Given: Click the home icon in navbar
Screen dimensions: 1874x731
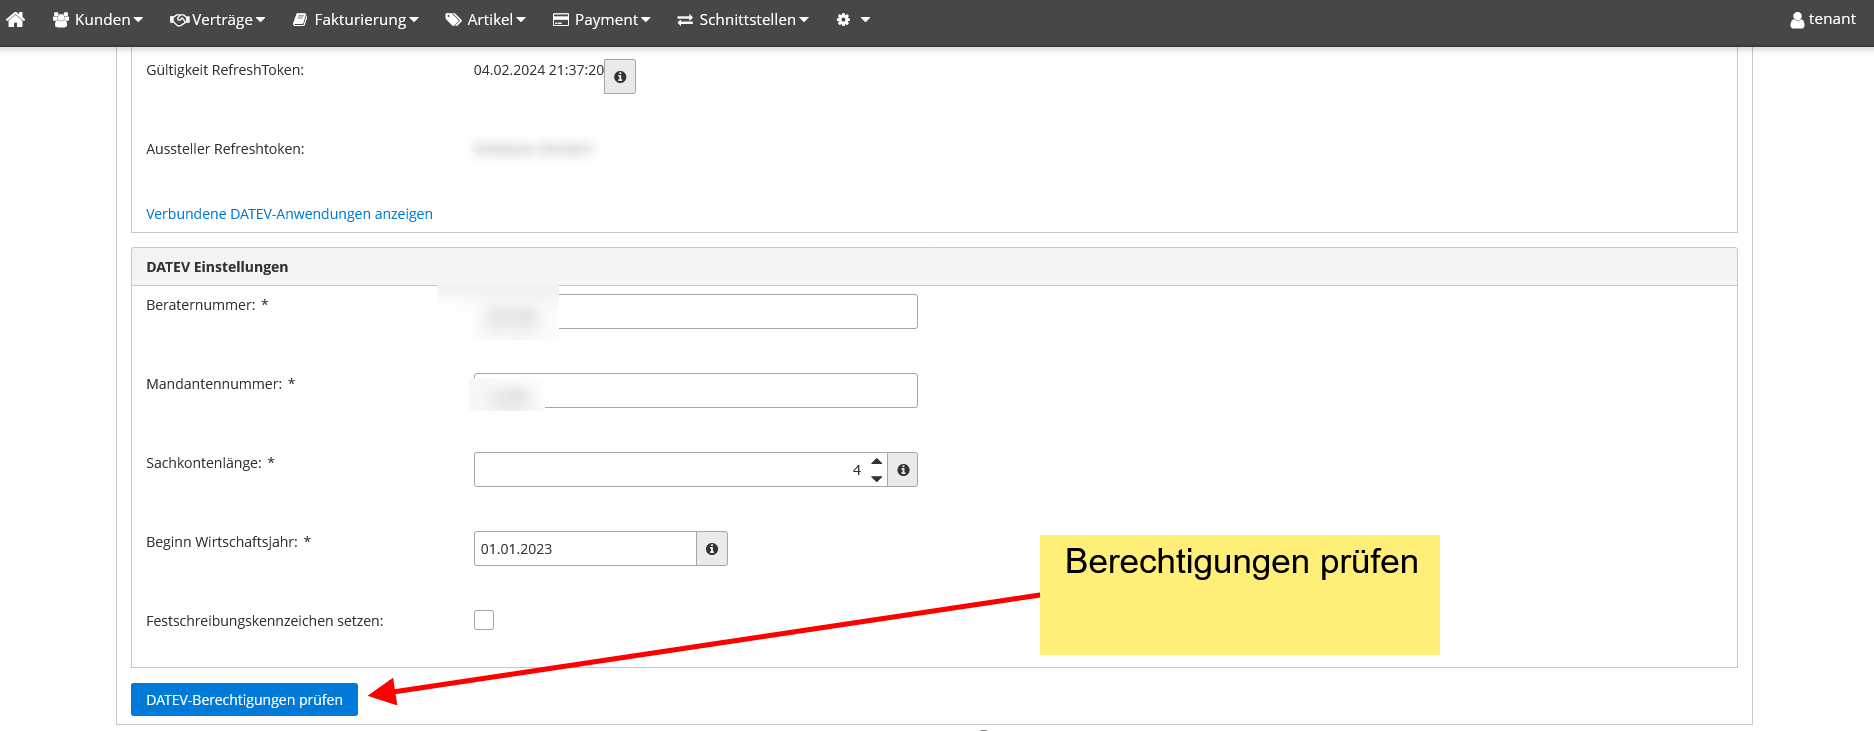Looking at the screenshot, I should [16, 19].
